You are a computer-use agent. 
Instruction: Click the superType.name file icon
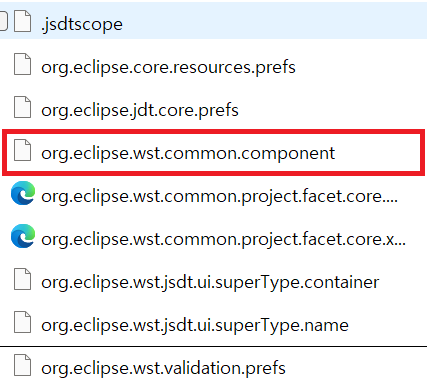(x=23, y=322)
